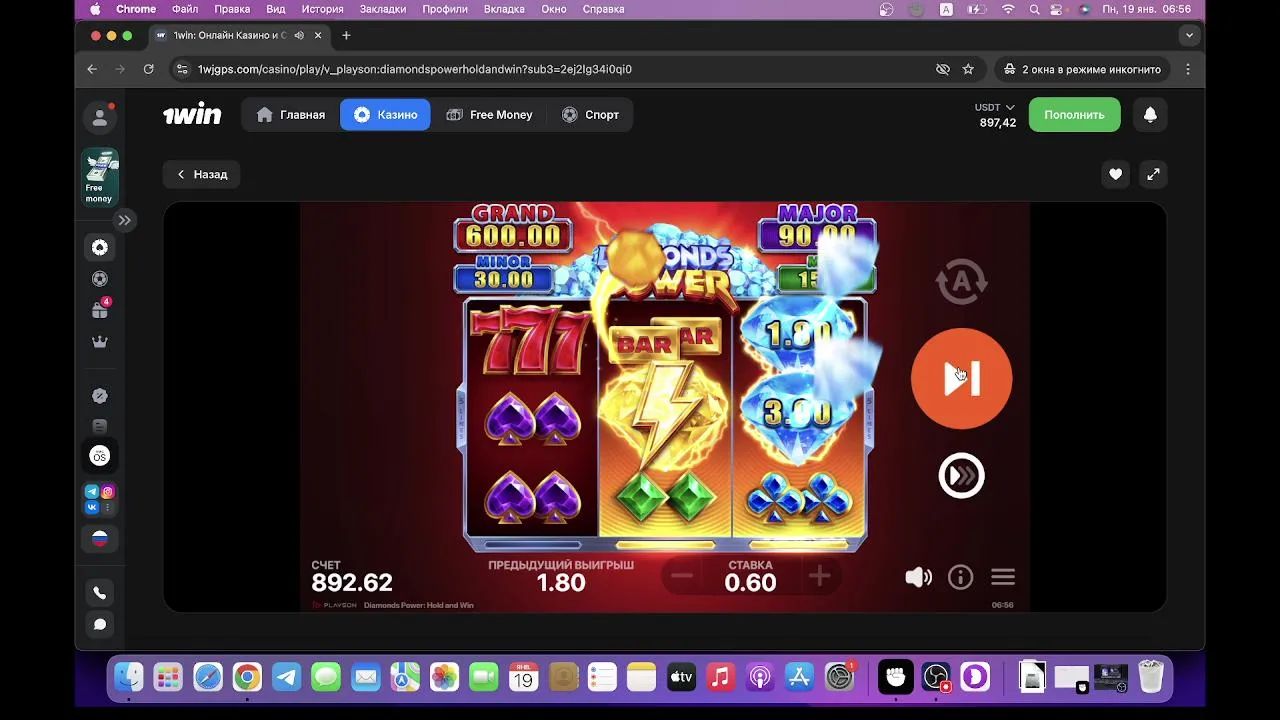
Task: Open Chrome three-dot menu
Action: click(x=1188, y=69)
